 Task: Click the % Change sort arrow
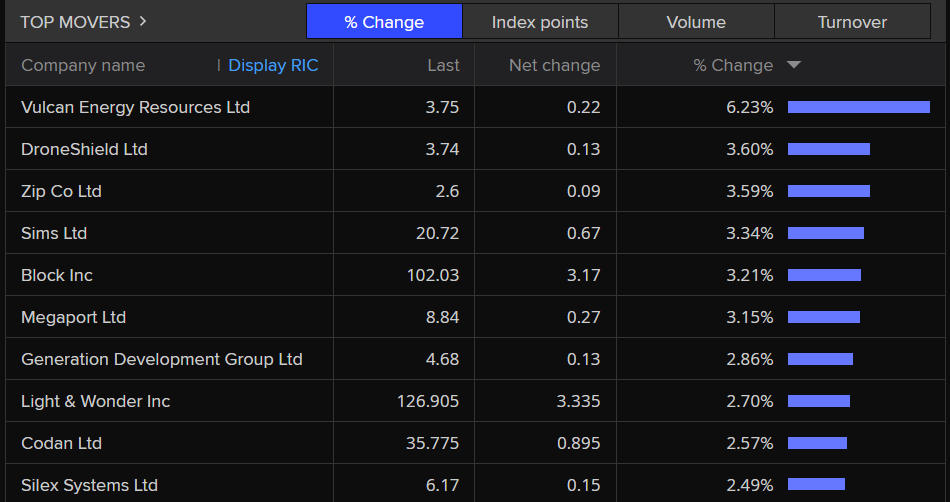pos(794,65)
